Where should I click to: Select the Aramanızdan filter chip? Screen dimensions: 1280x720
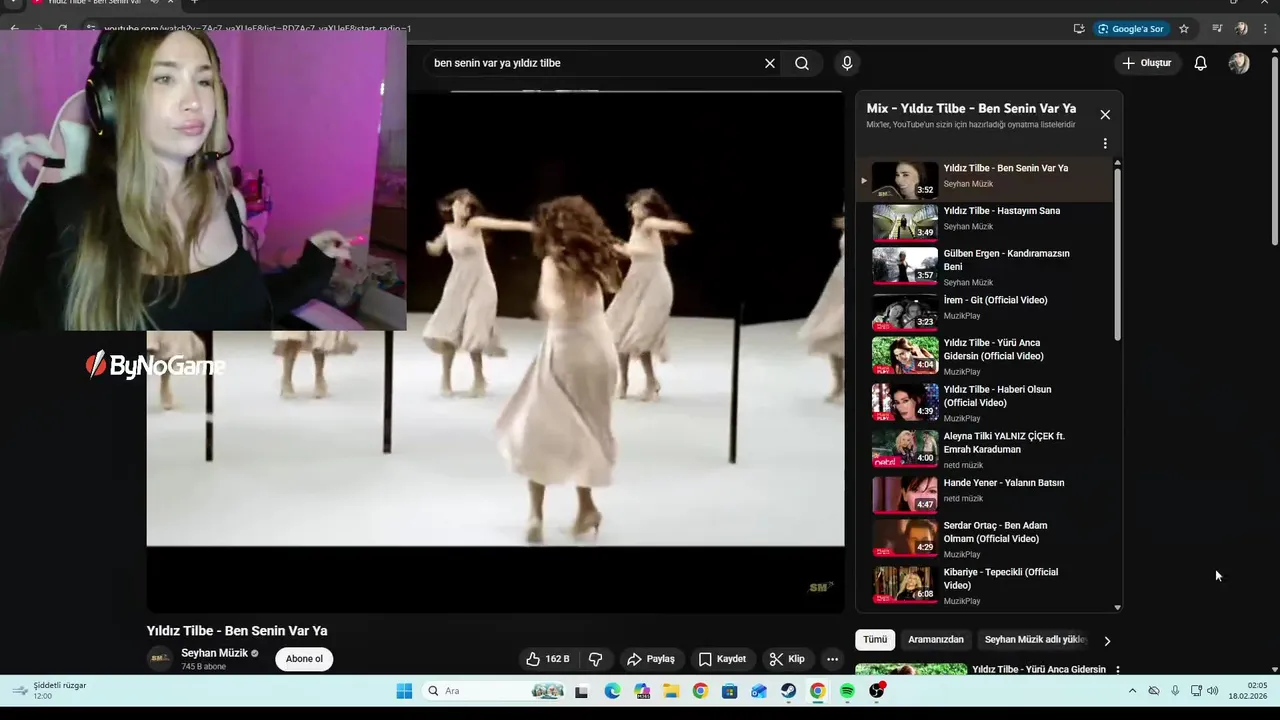coord(936,640)
